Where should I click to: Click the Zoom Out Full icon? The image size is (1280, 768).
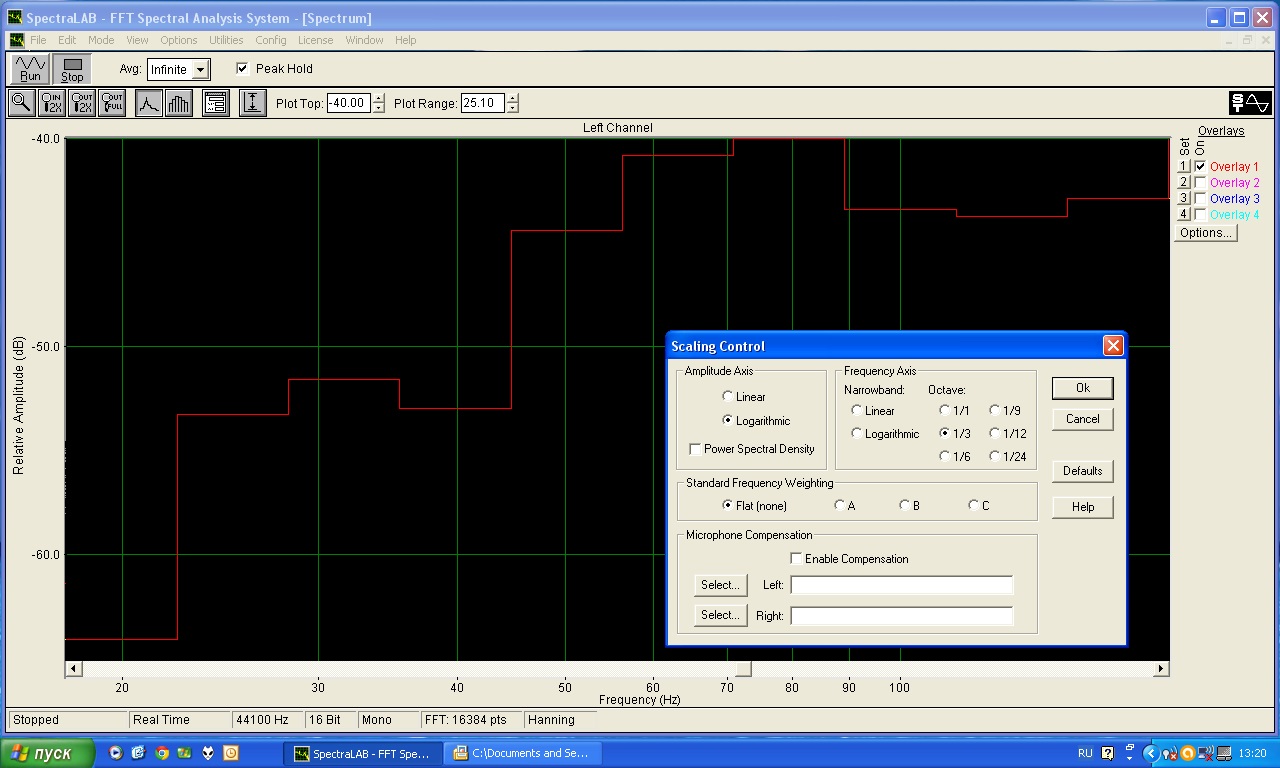112,103
